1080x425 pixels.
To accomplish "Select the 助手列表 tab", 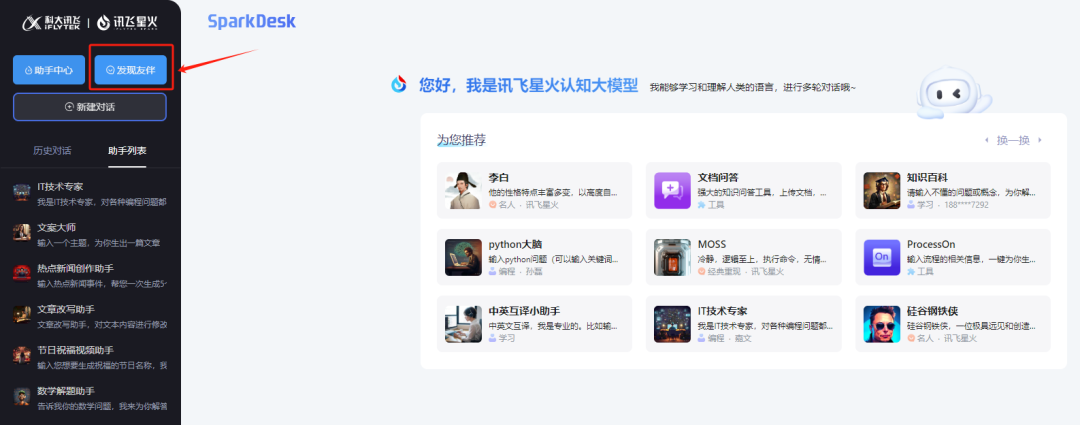I will click(x=127, y=150).
